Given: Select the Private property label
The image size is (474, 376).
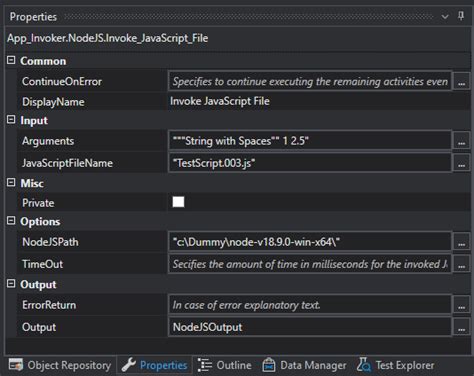Looking at the screenshot, I should (38, 203).
